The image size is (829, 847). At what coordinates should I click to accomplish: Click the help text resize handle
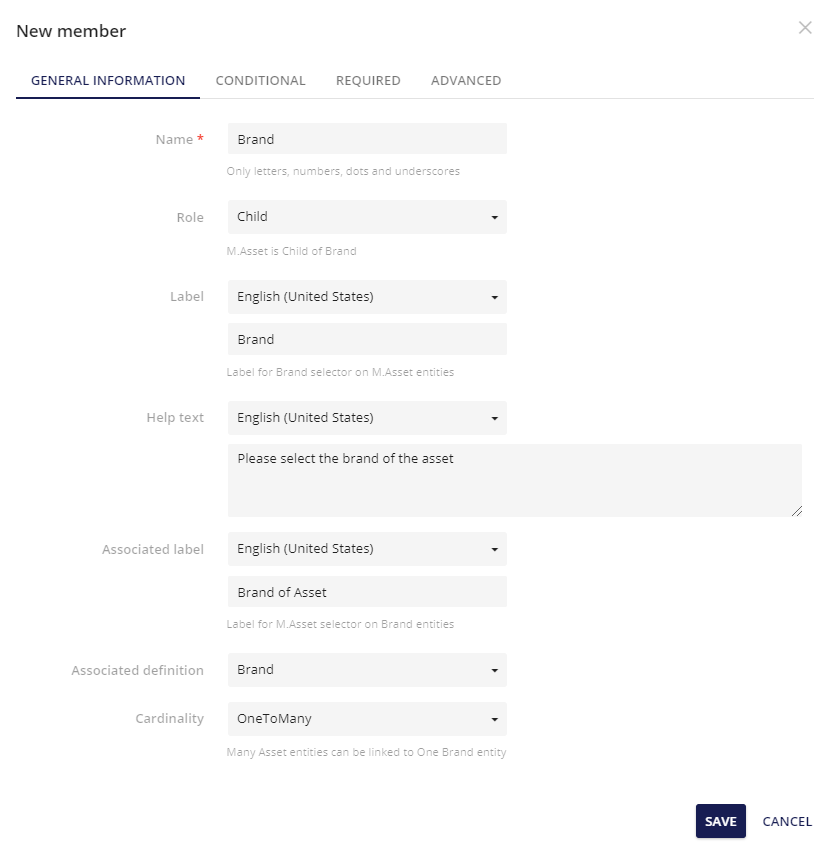point(797,512)
